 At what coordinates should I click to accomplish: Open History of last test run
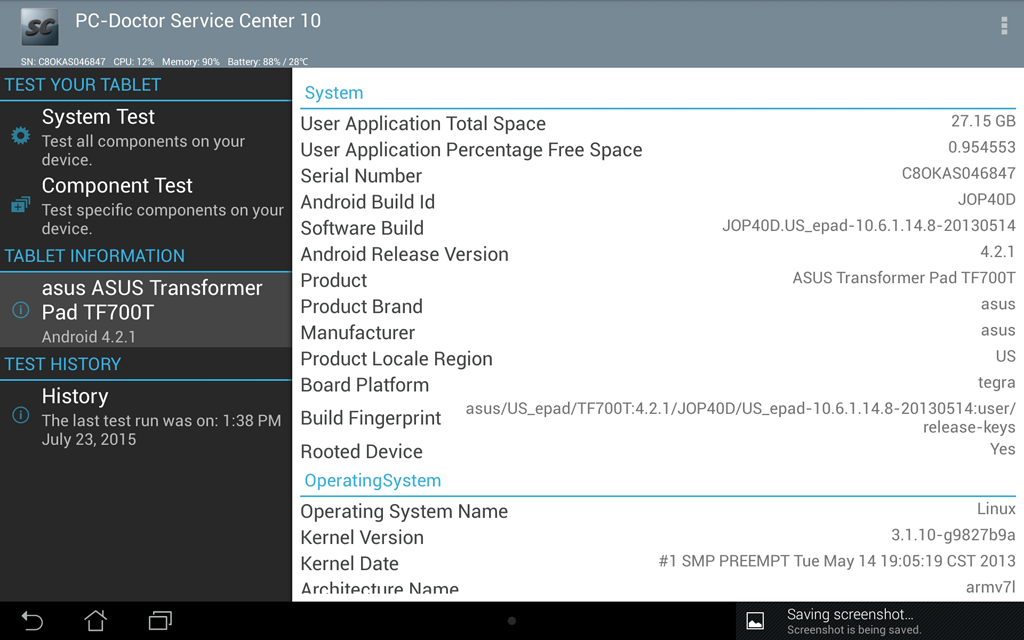pos(146,417)
